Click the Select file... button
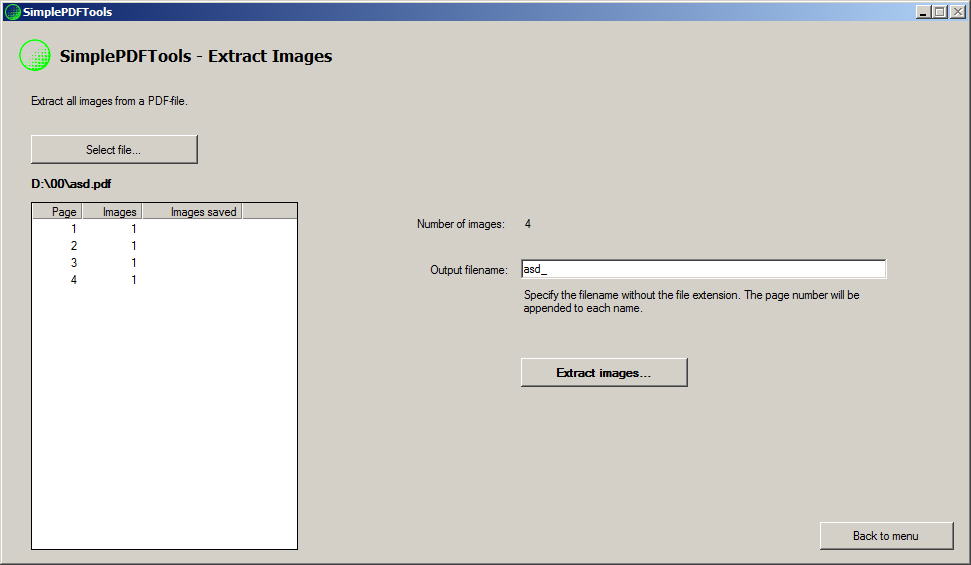 click(114, 149)
